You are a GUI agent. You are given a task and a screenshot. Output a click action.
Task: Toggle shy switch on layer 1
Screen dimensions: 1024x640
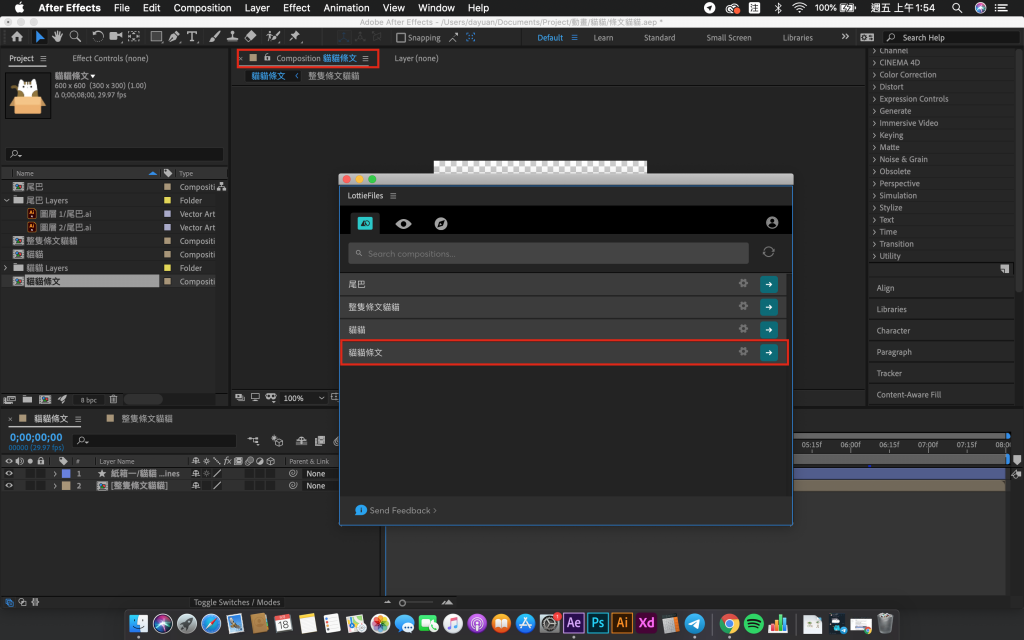click(x=195, y=473)
